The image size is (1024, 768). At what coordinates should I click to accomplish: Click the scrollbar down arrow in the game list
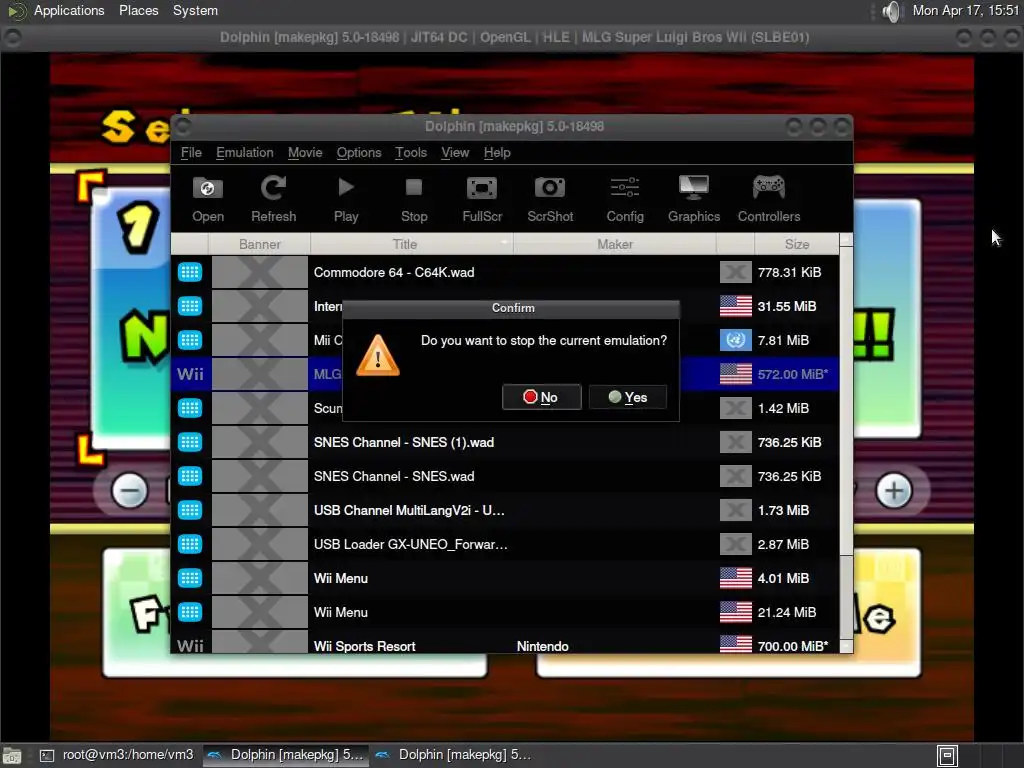tap(846, 646)
